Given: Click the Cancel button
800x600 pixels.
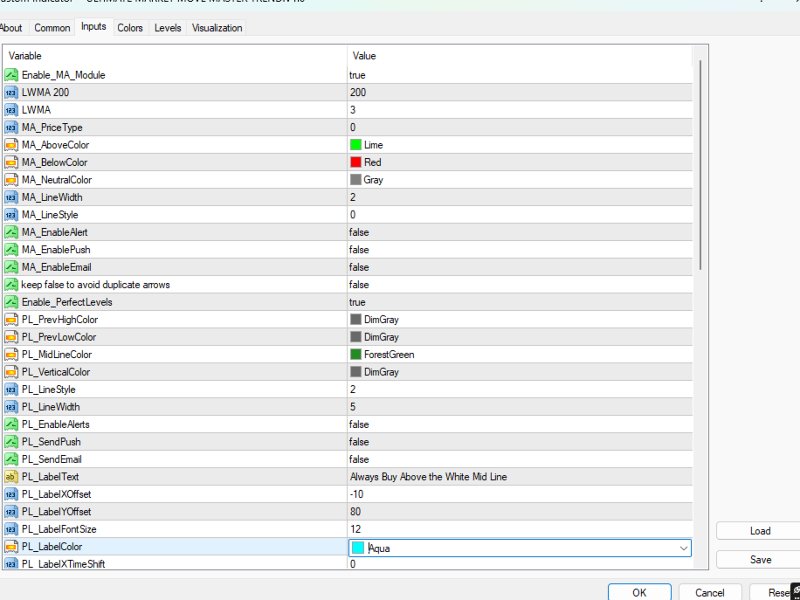Looking at the screenshot, I should (710, 592).
